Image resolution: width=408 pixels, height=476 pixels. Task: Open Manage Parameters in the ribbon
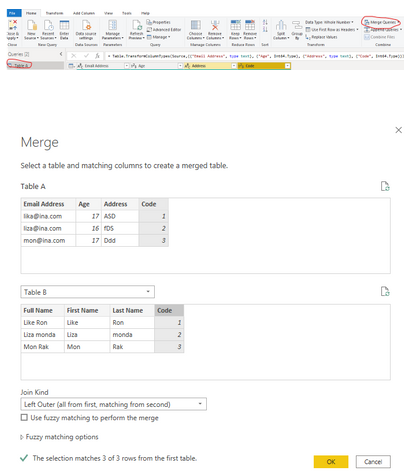tap(113, 29)
